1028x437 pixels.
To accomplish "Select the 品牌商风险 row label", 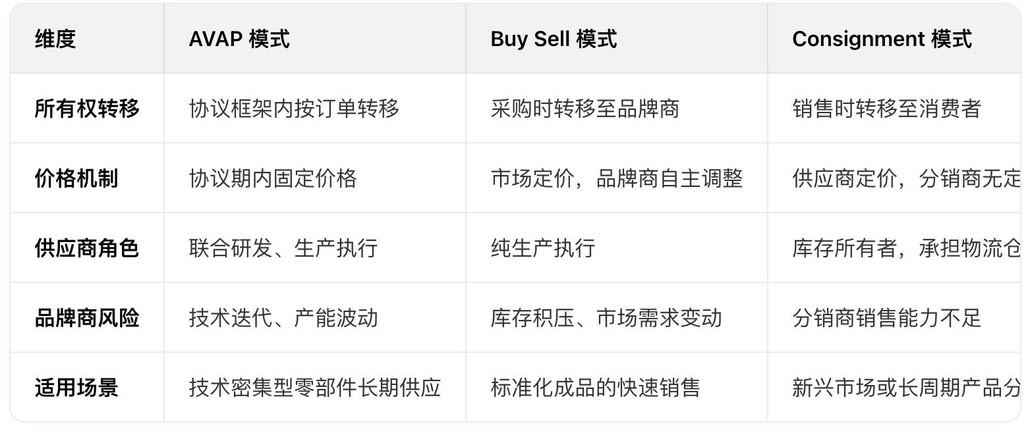I will click(87, 318).
